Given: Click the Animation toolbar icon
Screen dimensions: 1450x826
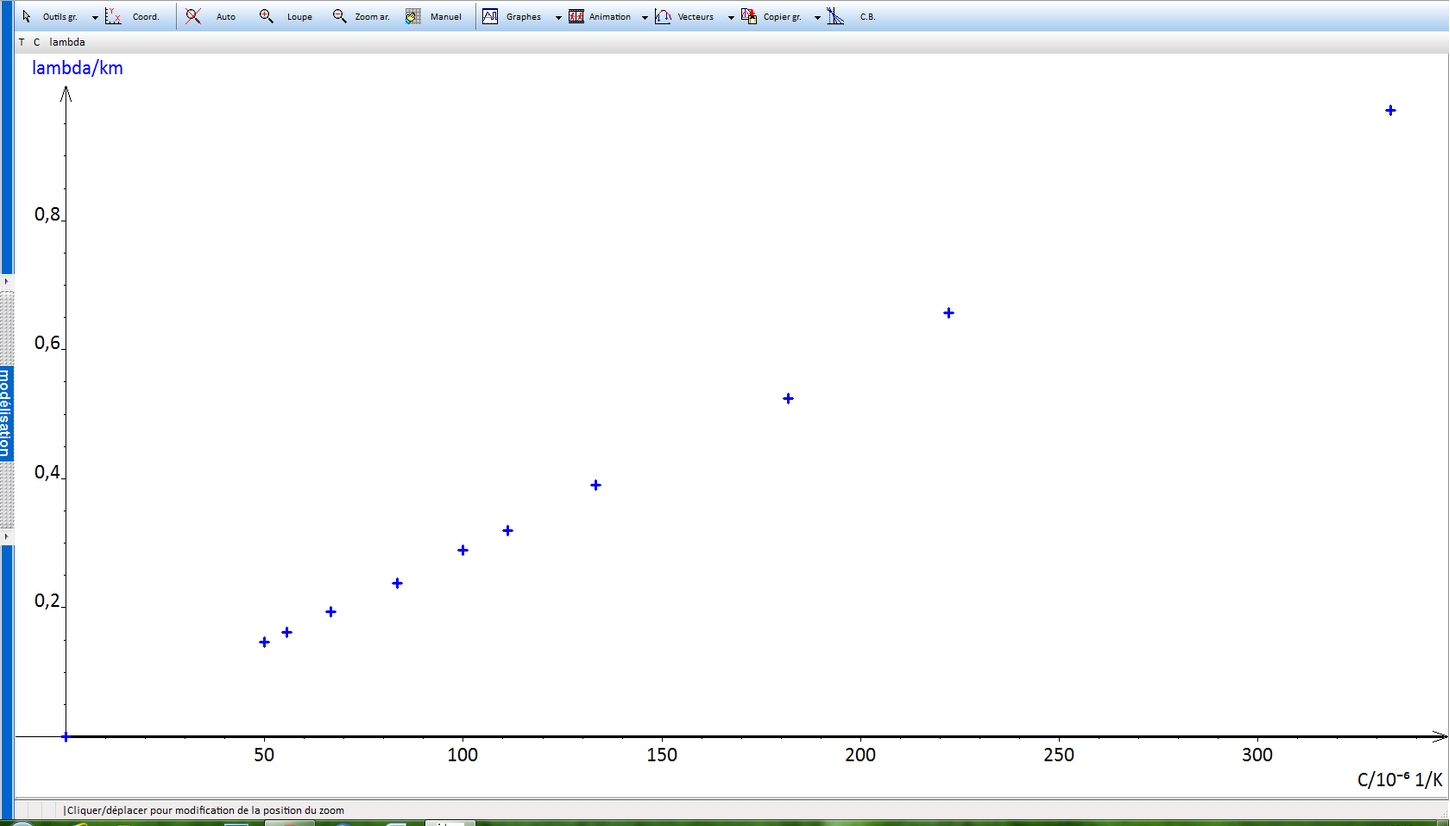Looking at the screenshot, I should point(576,16).
